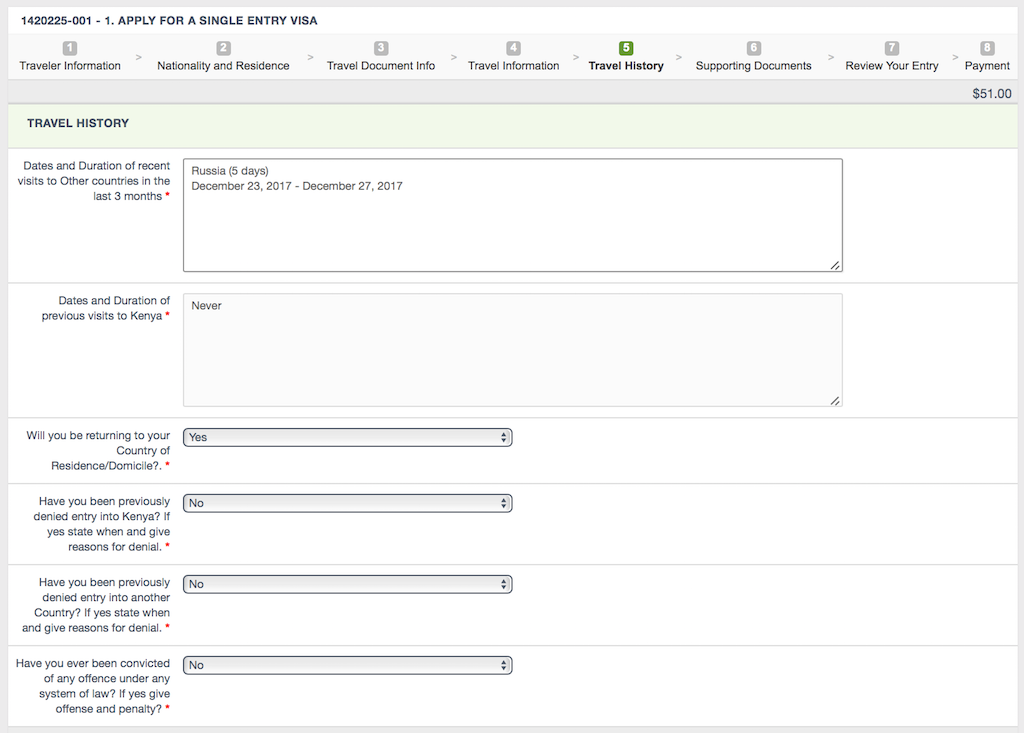
Task: Jump to the Payment step
Action: 987,66
